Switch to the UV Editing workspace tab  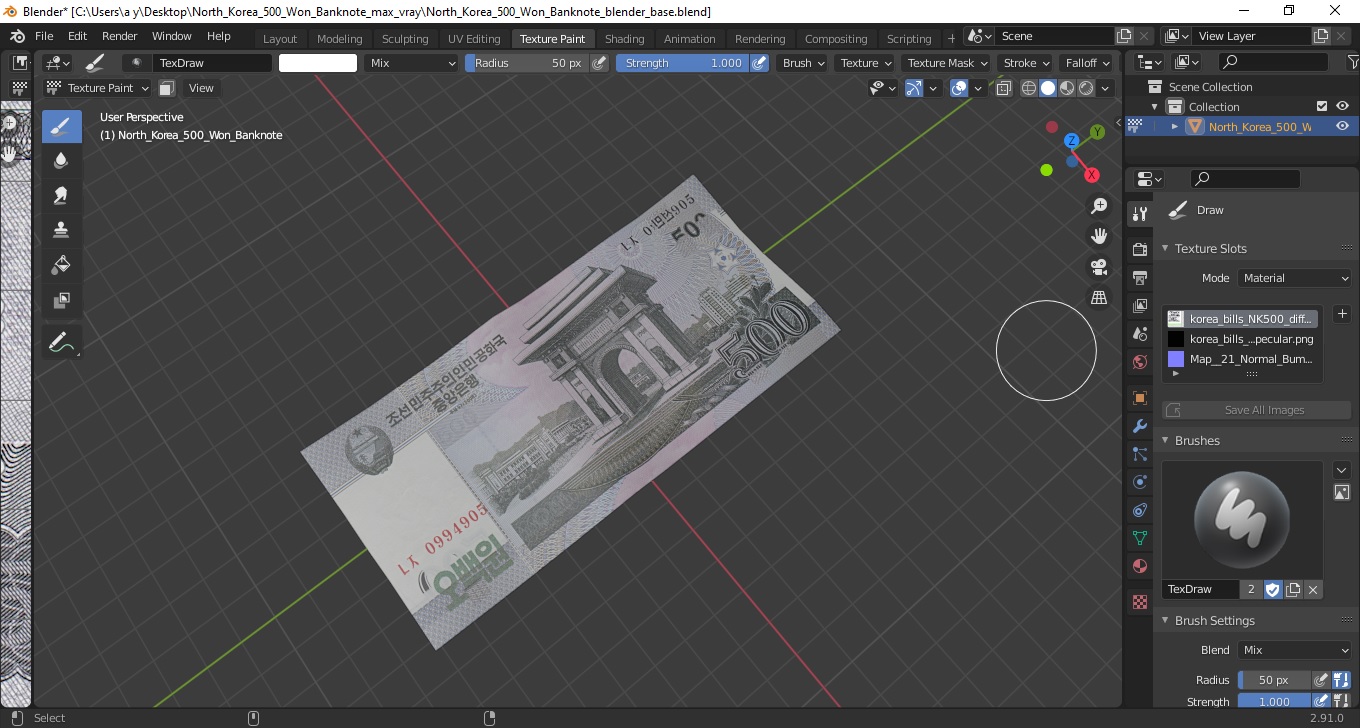474,39
